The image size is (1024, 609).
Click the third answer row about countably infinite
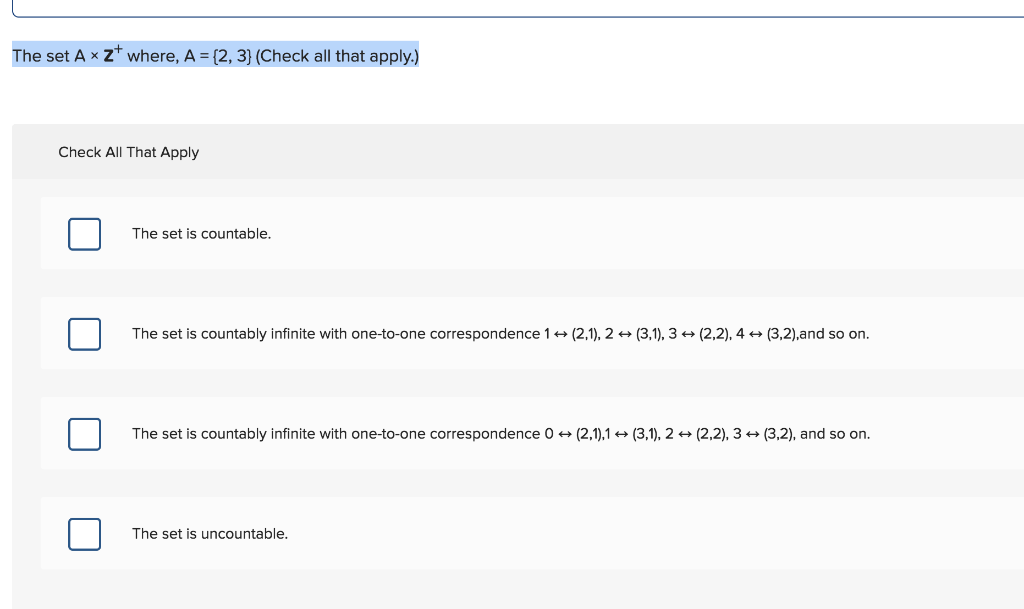point(500,433)
